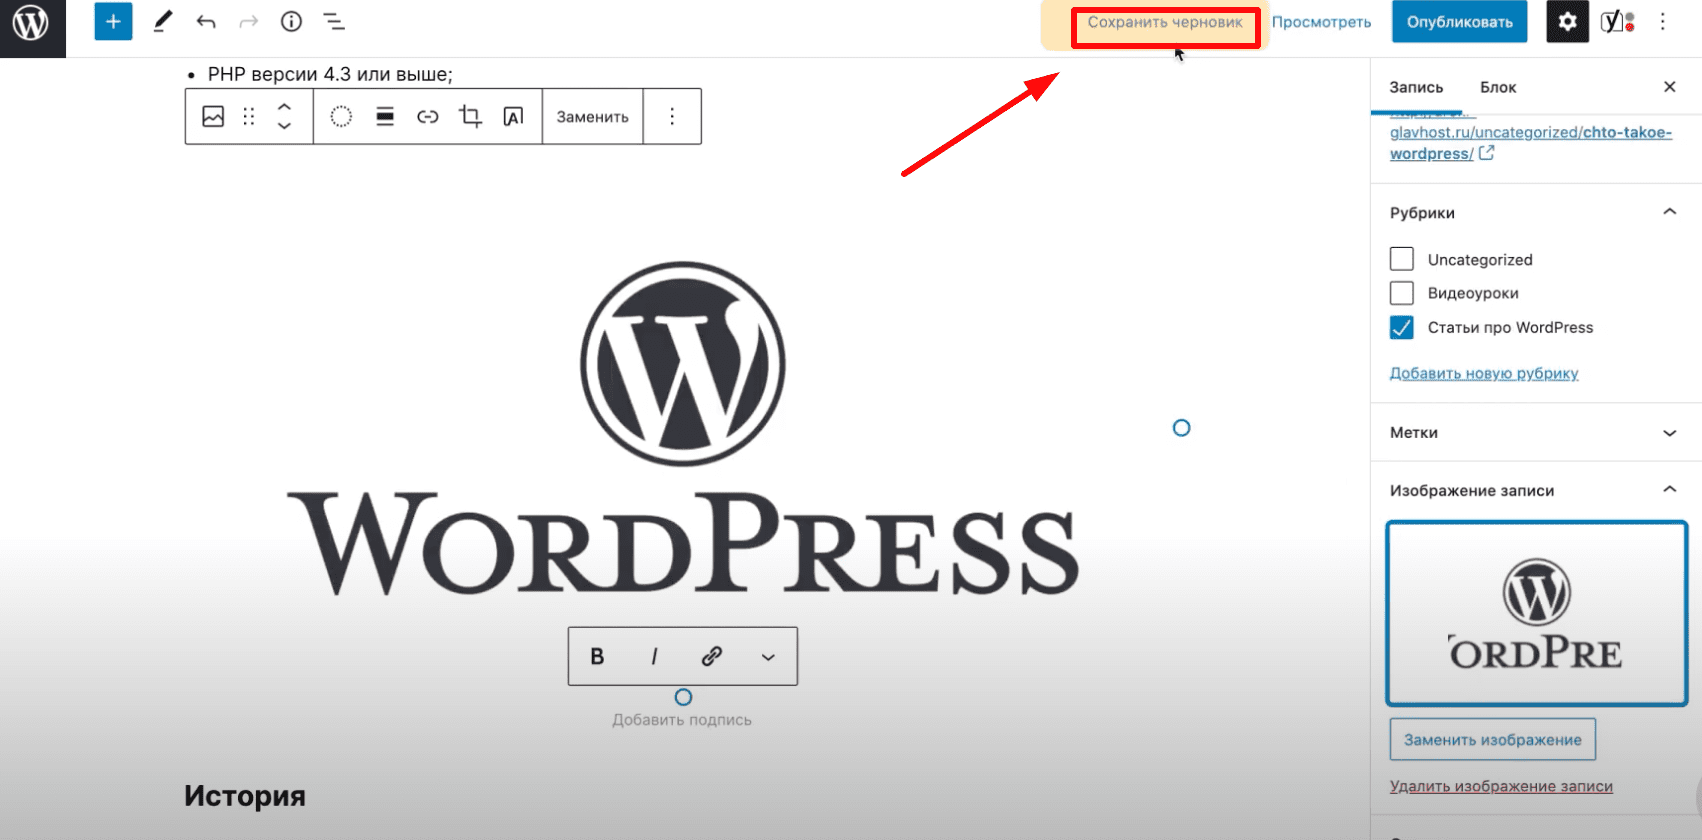
Task: Click Сохранить черновик
Action: (x=1165, y=22)
